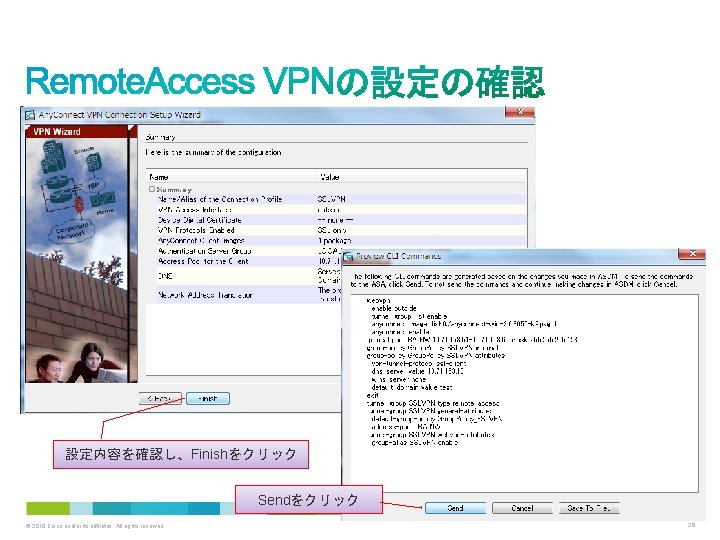The image size is (720, 540).
Task: Collapse the Summary tree node
Action: 152,189
